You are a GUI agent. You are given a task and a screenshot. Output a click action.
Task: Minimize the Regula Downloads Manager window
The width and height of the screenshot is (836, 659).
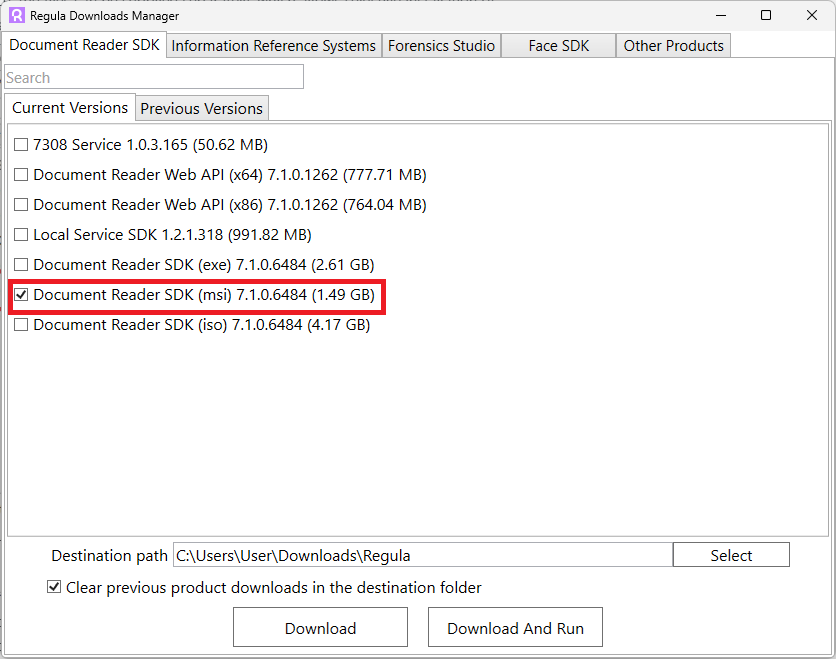tap(721, 15)
